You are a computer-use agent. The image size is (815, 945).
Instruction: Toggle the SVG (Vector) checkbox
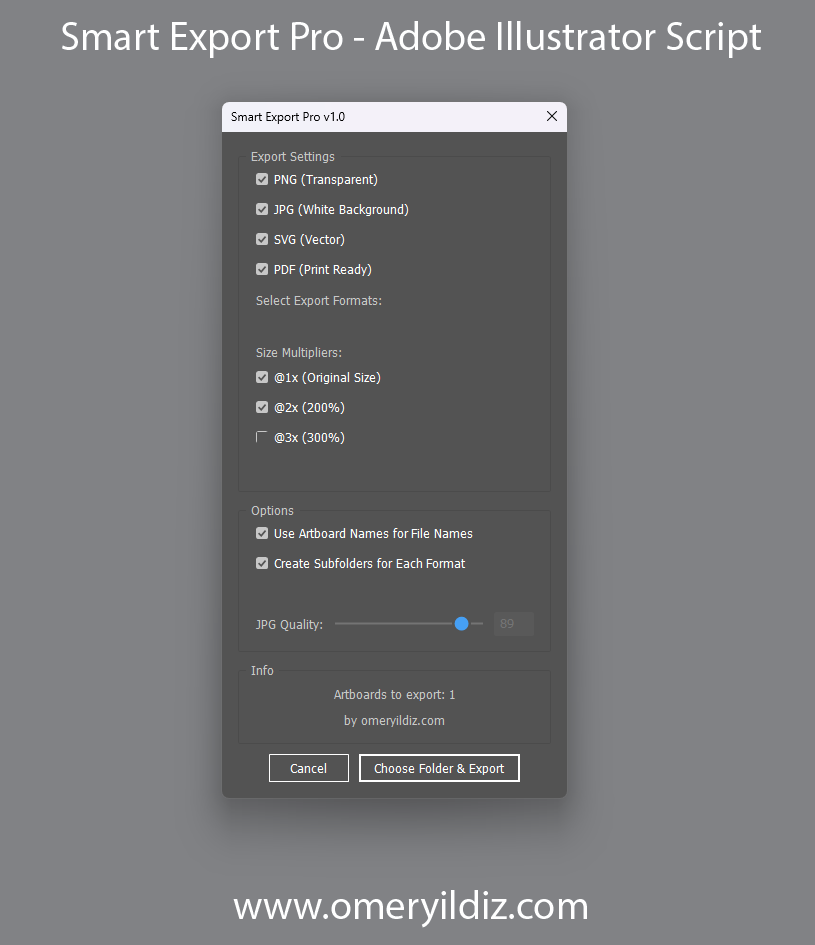[x=262, y=240]
